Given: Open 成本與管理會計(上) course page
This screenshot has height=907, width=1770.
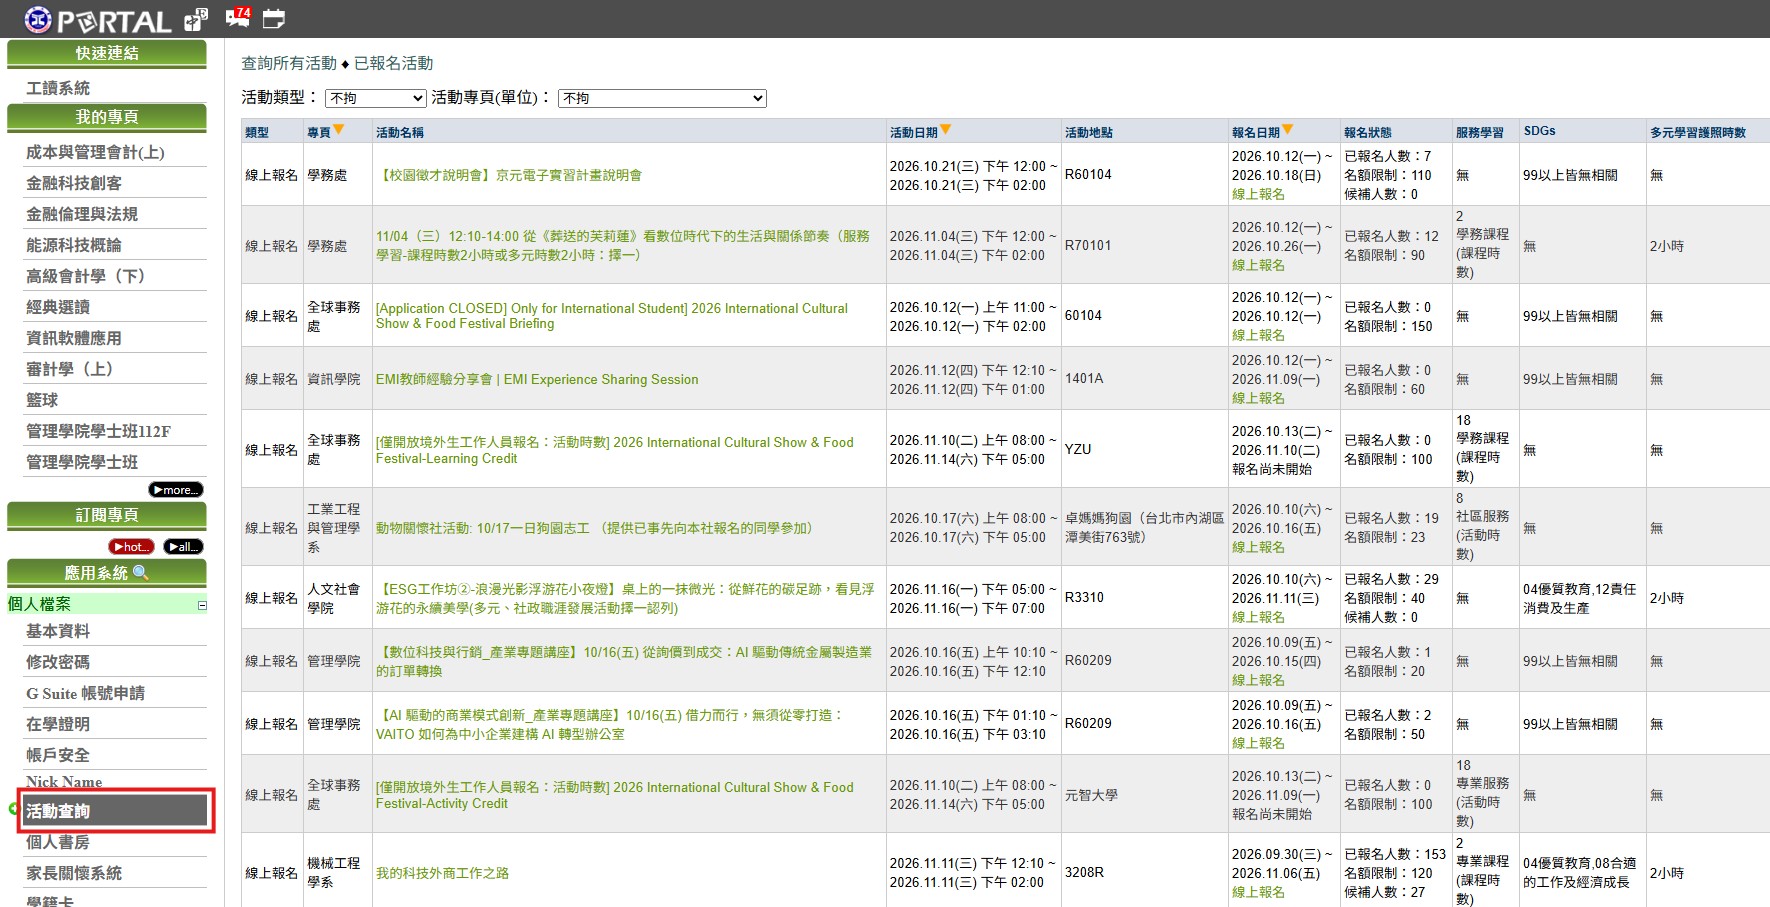Looking at the screenshot, I should click(x=95, y=152).
